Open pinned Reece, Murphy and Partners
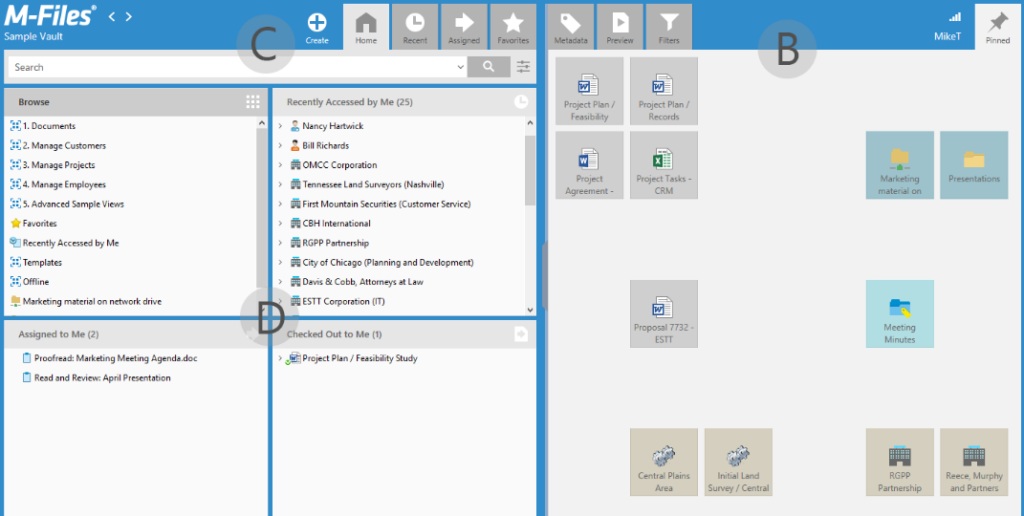This screenshot has width=1024, height=516. click(x=974, y=462)
